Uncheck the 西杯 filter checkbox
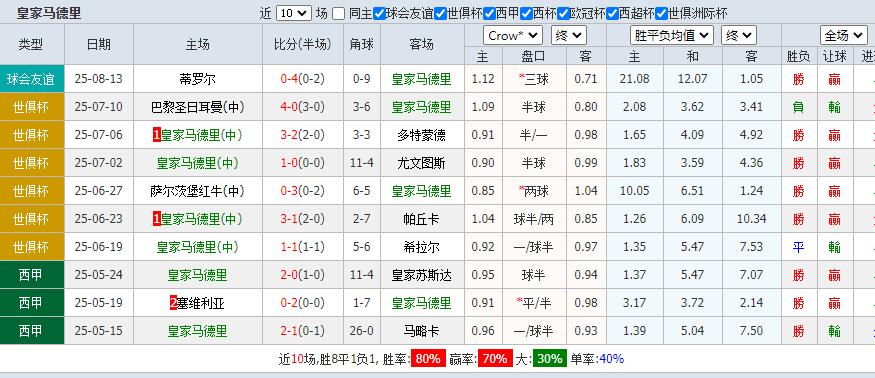Viewport: 875px width, 378px height. (x=526, y=13)
